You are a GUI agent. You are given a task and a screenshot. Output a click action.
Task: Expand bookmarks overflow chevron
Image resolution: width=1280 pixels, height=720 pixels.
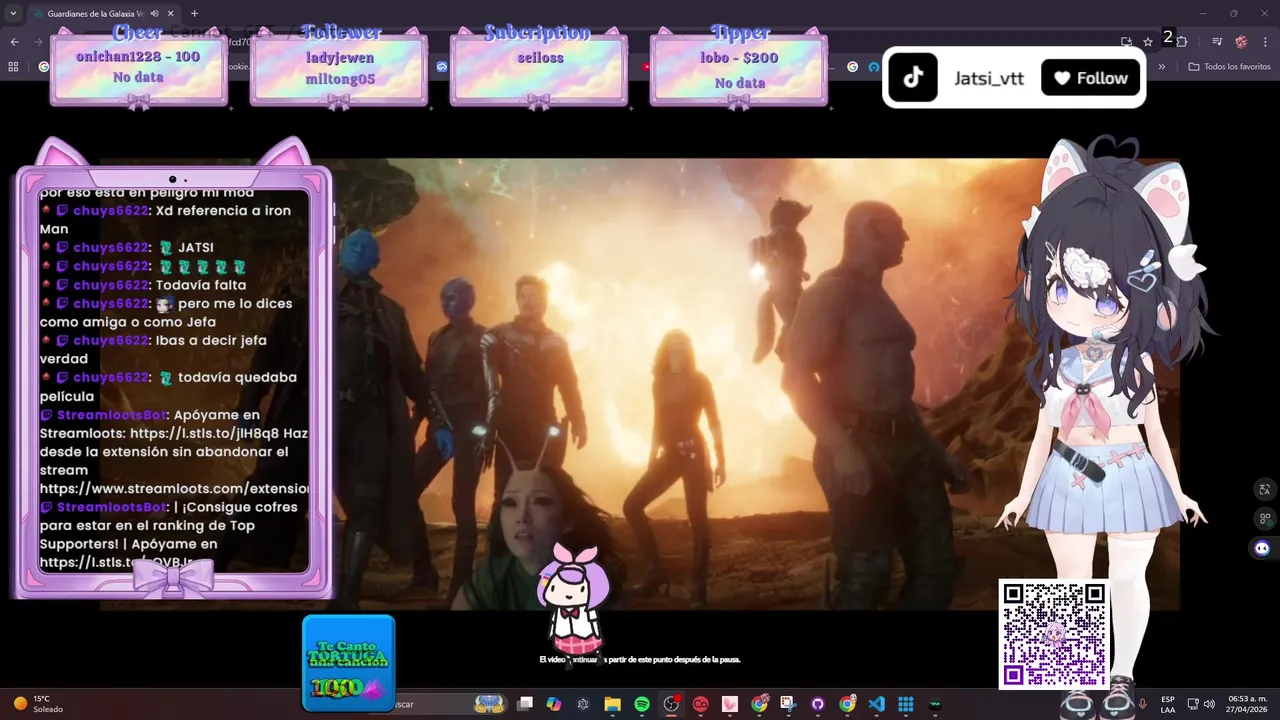pos(1162,67)
